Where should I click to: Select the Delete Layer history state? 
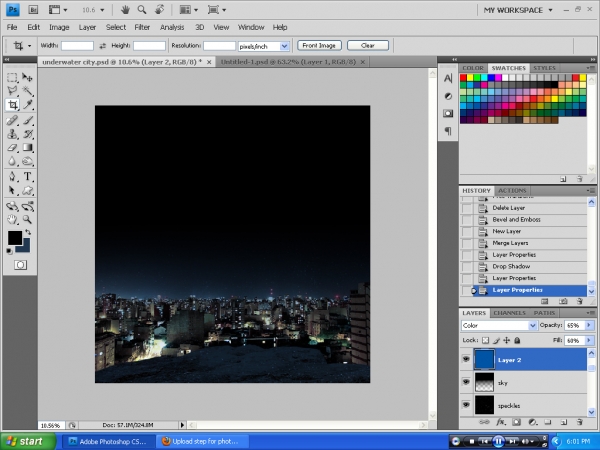(x=509, y=208)
